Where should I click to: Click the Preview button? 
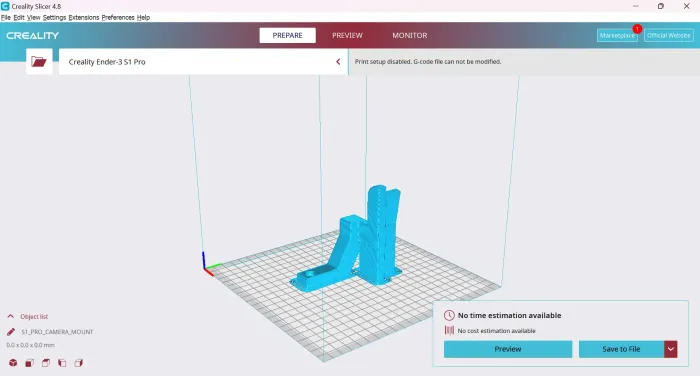(508, 349)
